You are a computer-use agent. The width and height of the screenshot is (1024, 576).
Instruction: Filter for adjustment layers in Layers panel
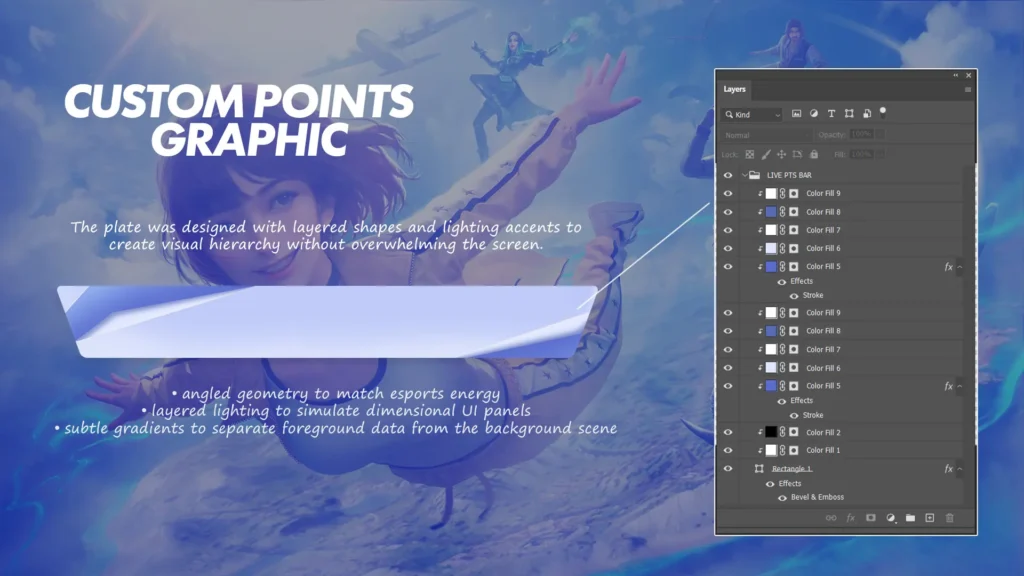[x=814, y=114]
